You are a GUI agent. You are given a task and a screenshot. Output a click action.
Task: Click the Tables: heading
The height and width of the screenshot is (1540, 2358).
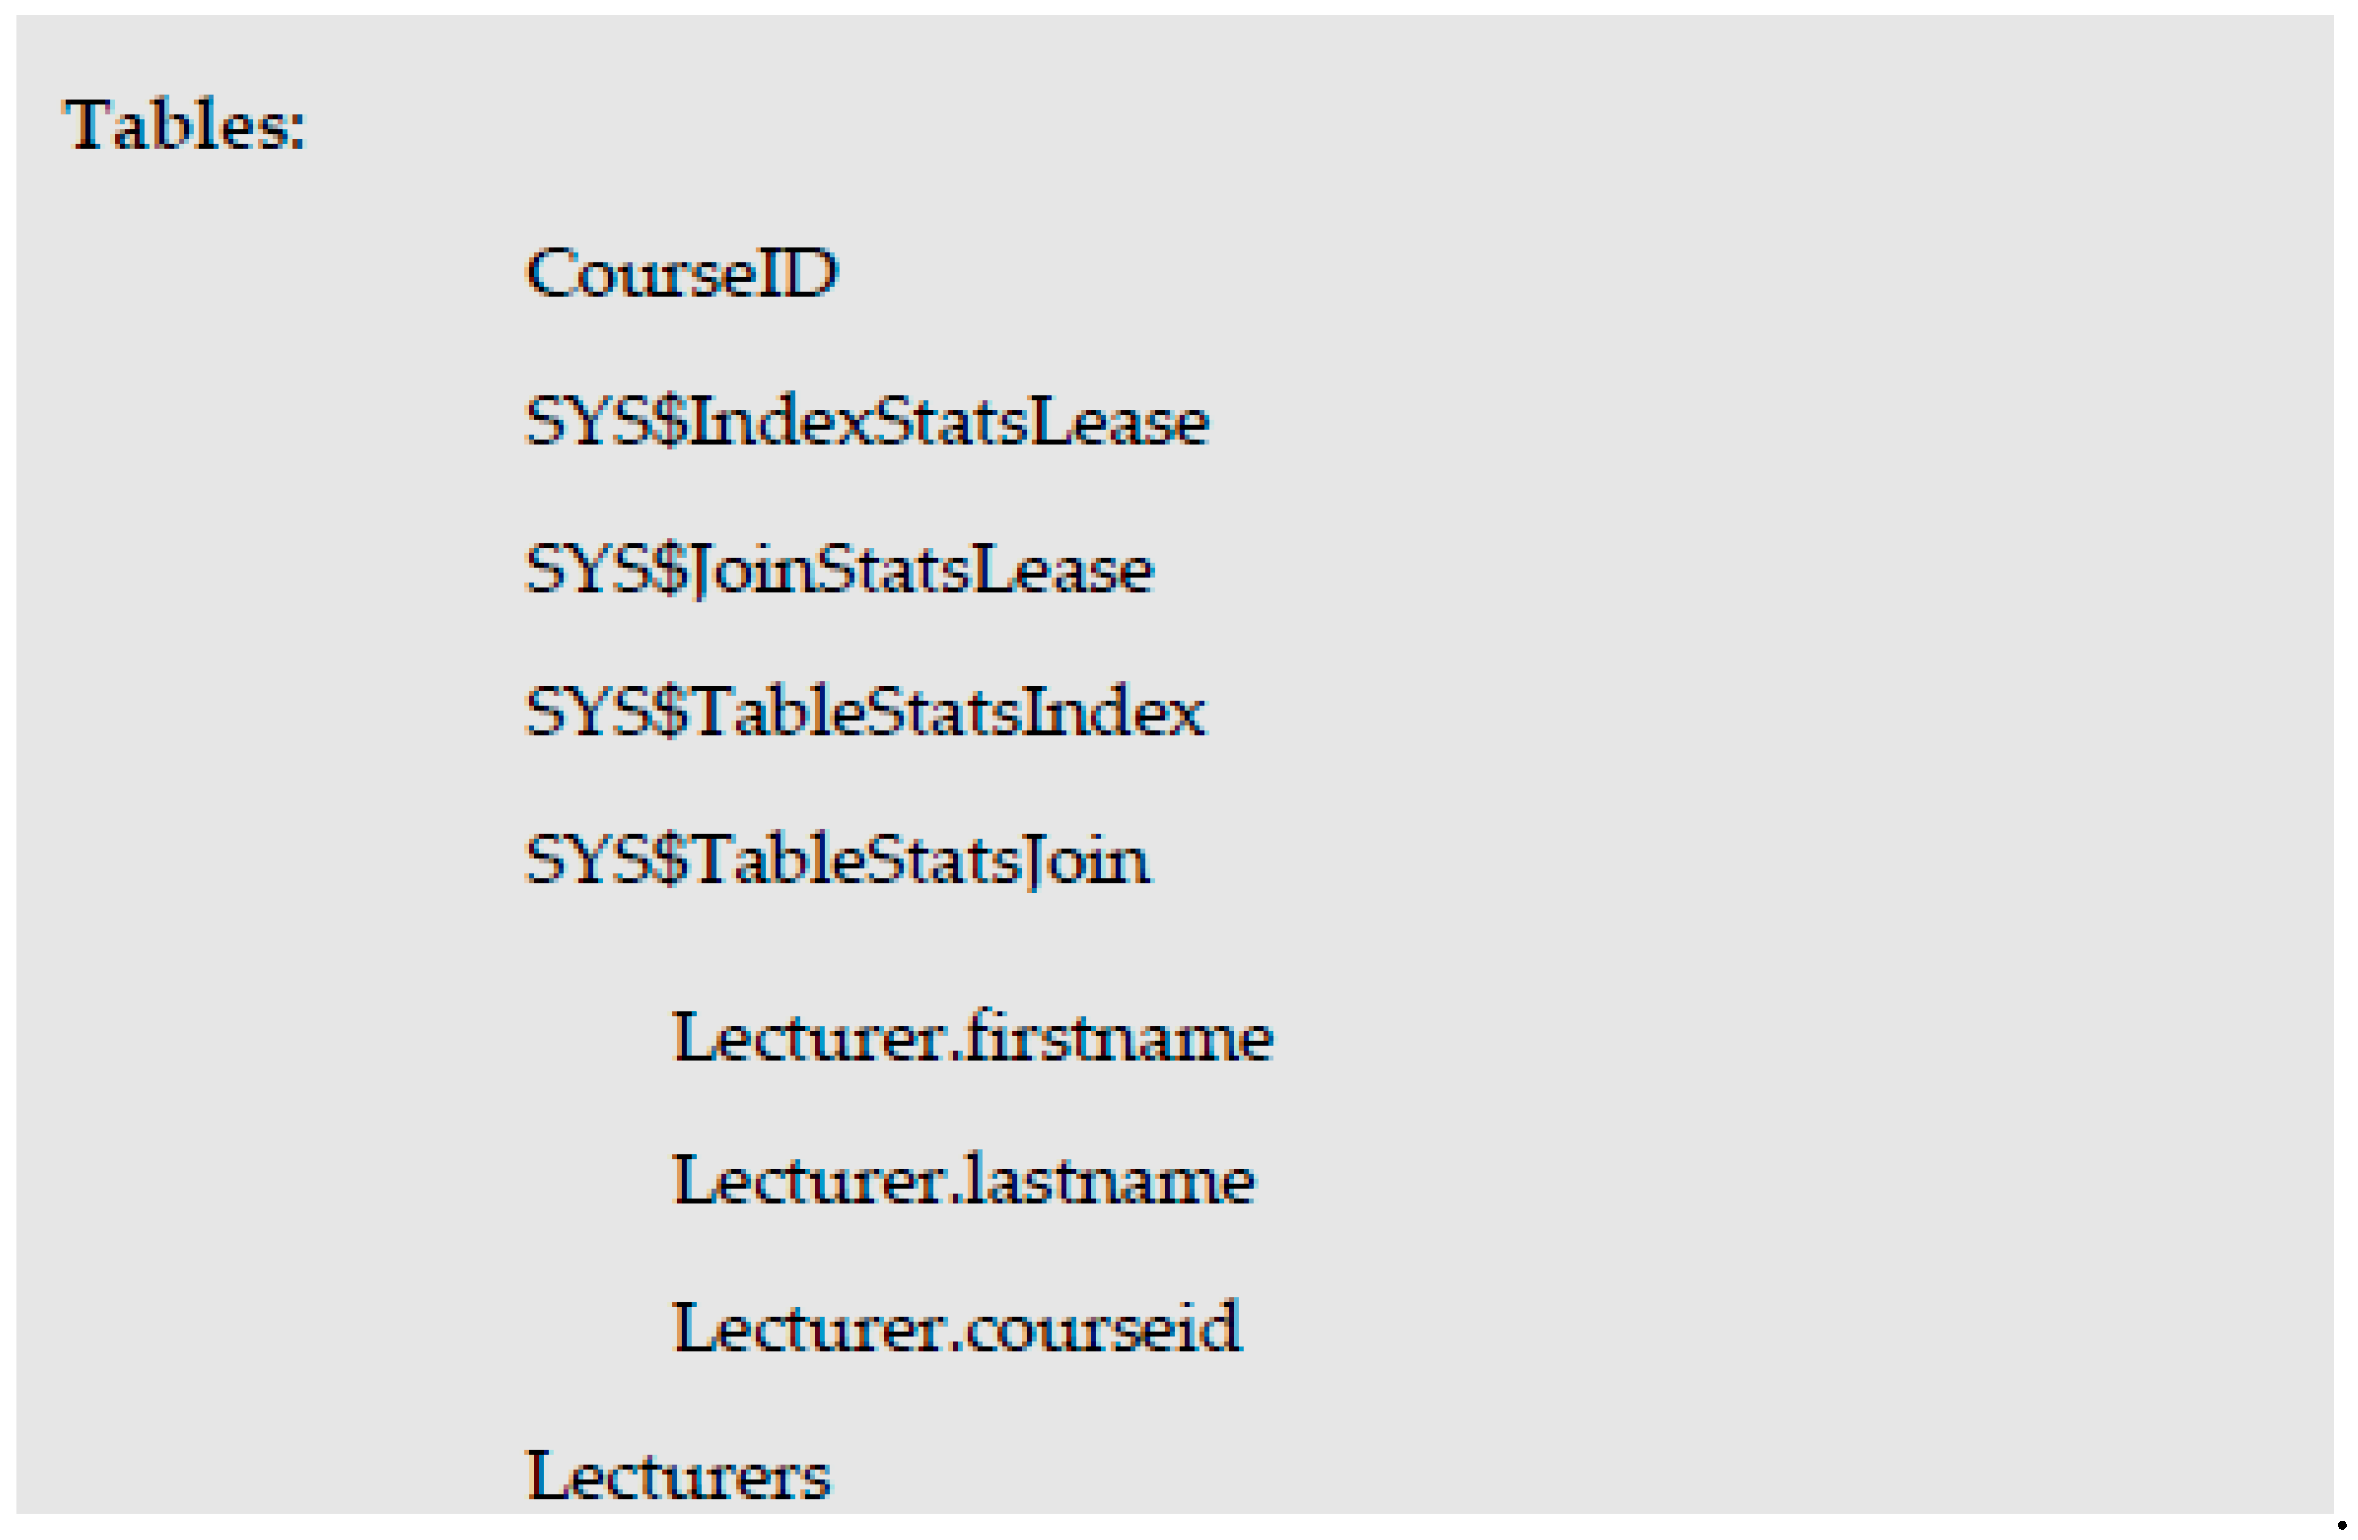pos(185,127)
